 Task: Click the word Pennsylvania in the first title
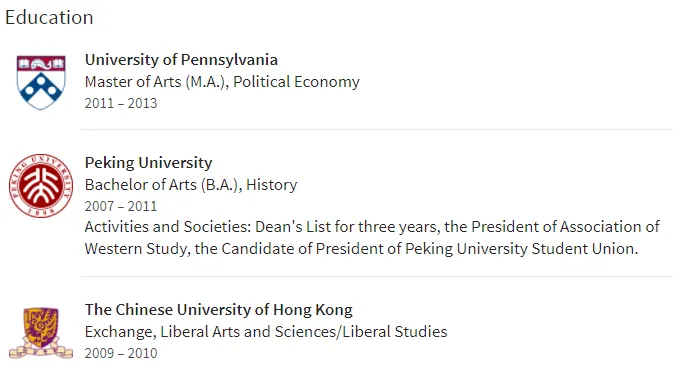pos(229,60)
